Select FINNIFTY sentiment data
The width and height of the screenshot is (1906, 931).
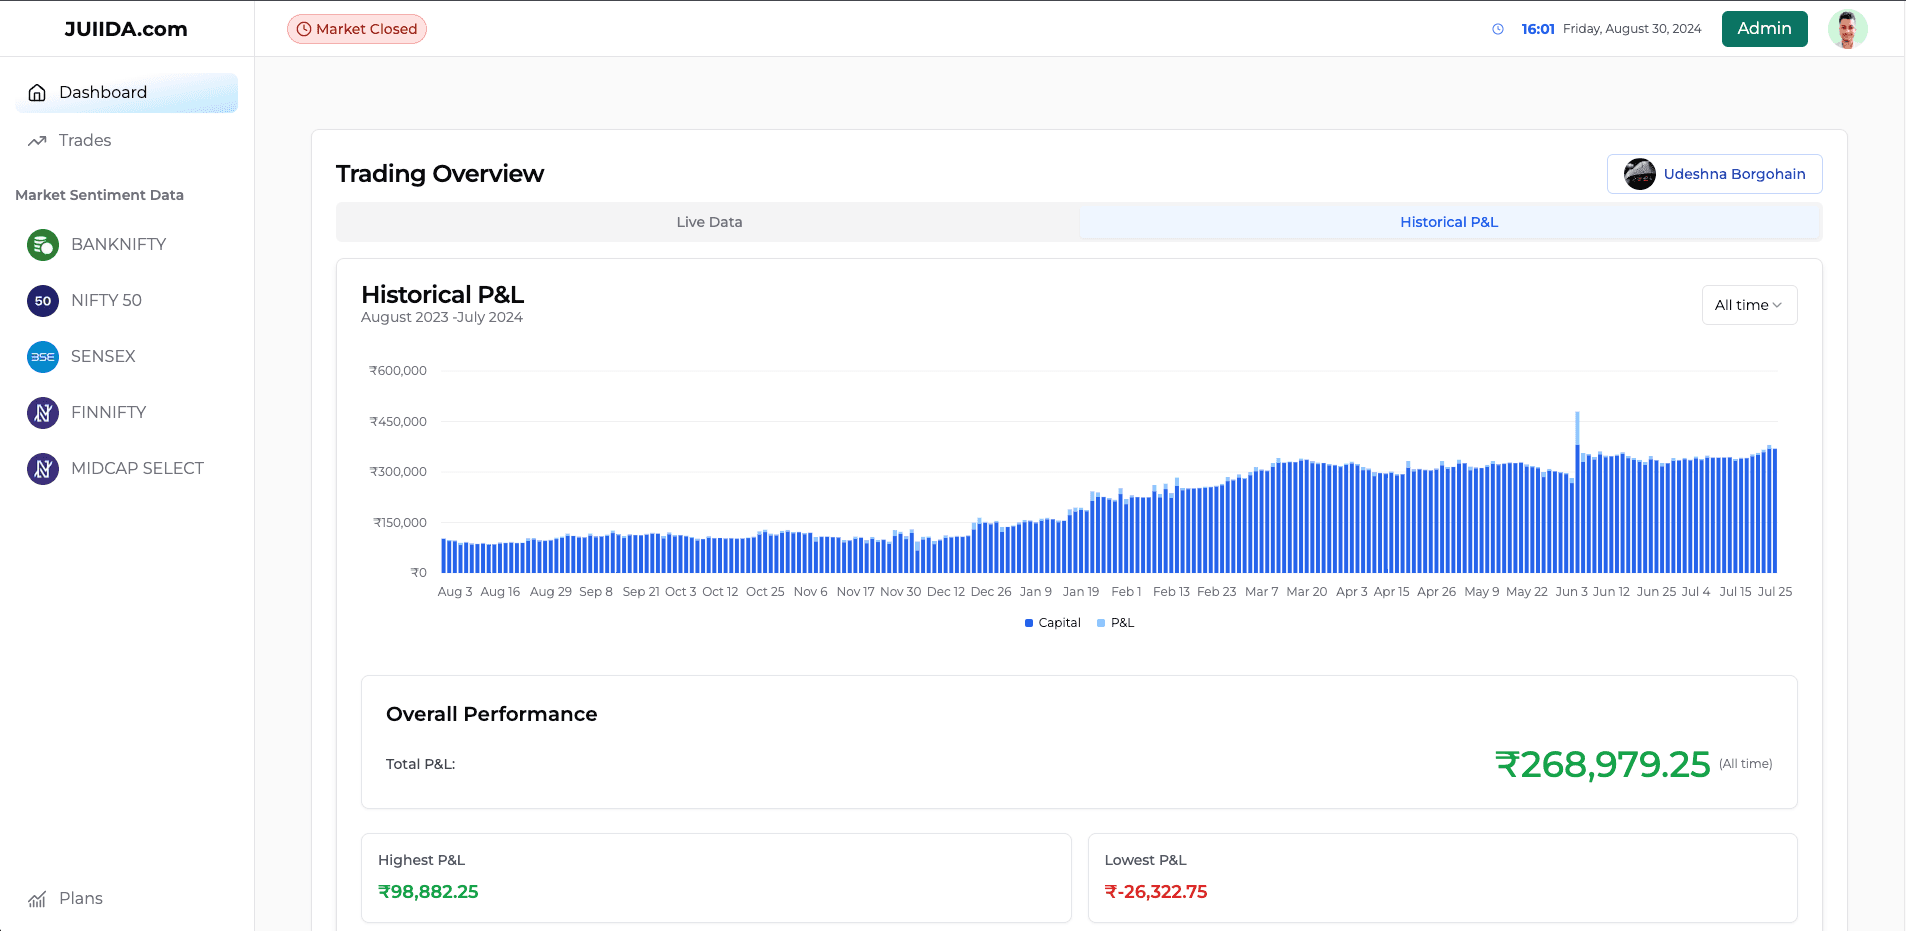(127, 413)
